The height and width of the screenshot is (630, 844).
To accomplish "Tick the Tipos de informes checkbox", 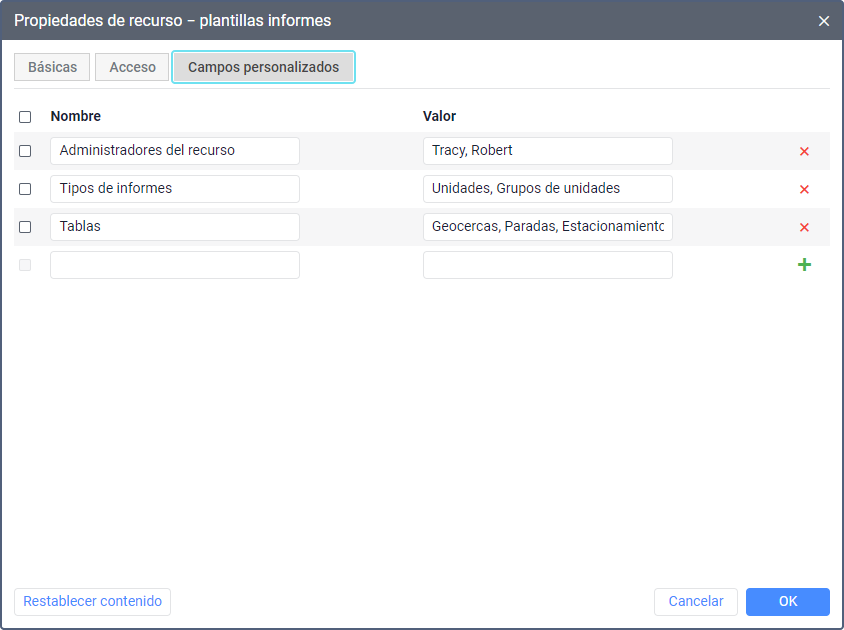I will pos(25,189).
